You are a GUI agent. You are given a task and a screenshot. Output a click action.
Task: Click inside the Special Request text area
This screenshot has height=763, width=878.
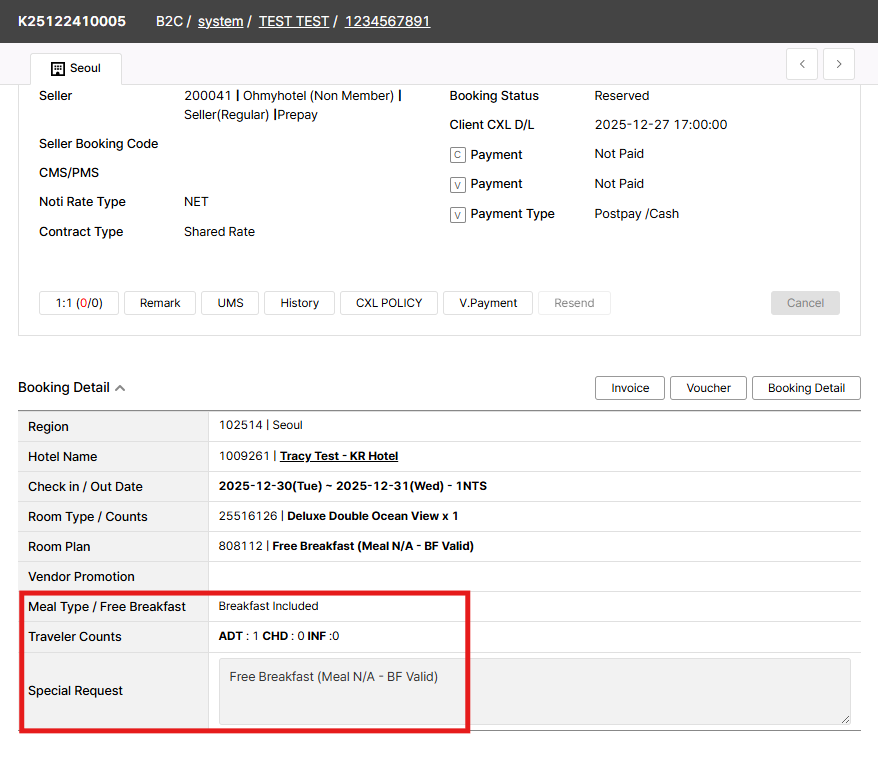tap(534, 690)
